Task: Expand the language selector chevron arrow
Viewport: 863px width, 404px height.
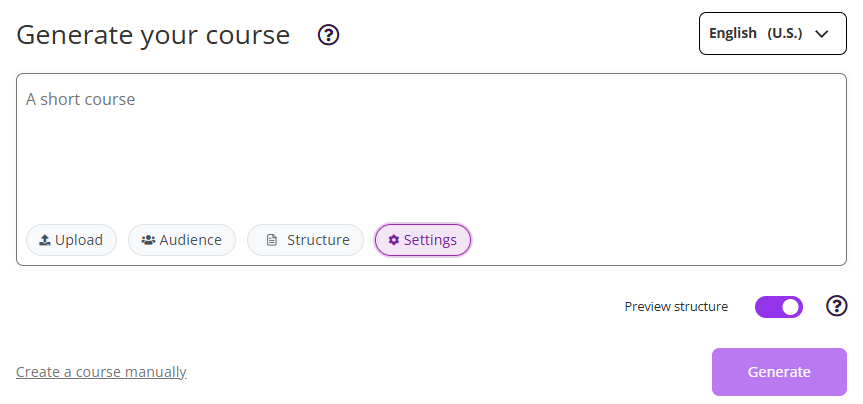Action: point(823,33)
